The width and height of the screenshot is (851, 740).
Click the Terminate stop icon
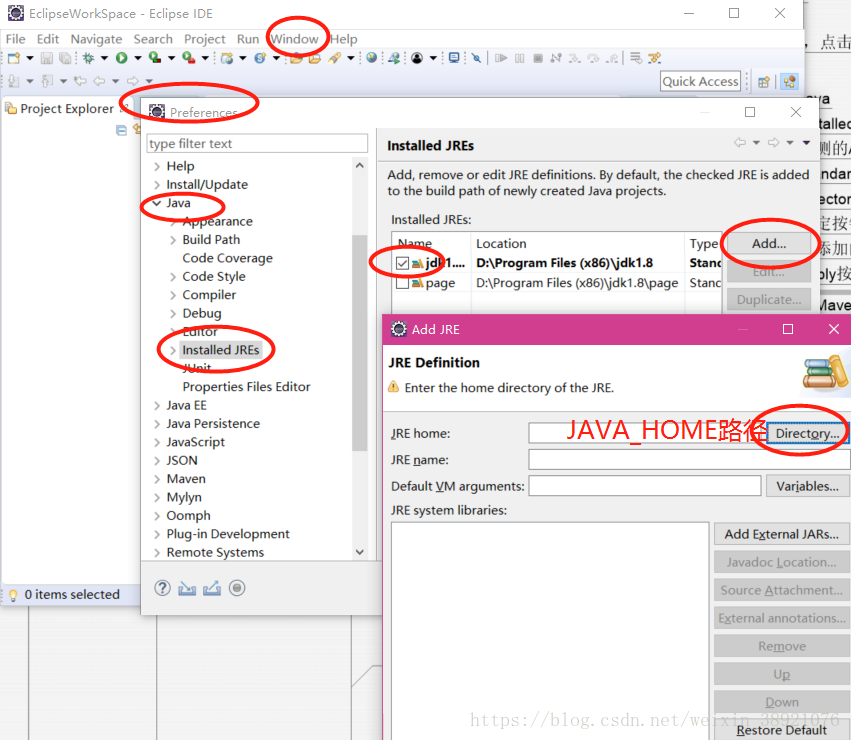(x=538, y=58)
